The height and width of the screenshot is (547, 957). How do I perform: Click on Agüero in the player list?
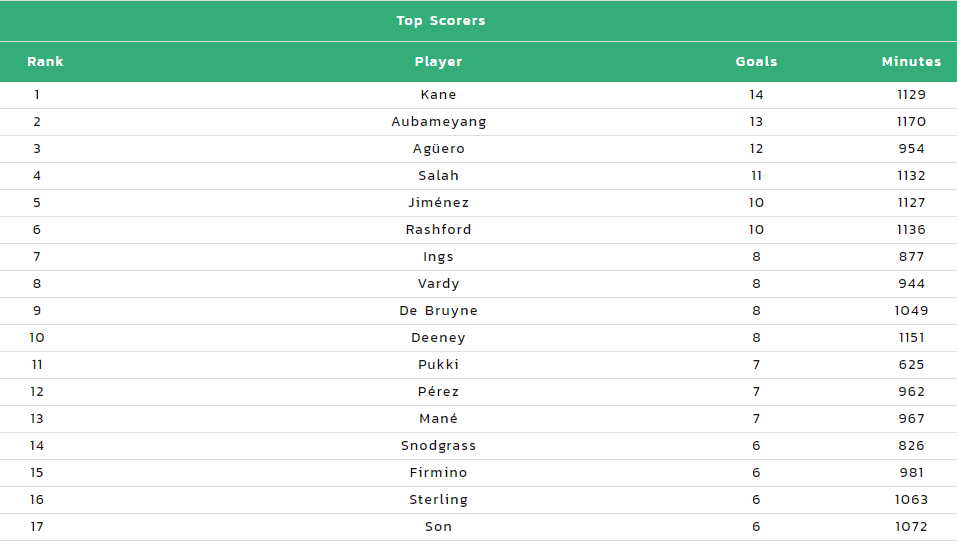coord(438,149)
